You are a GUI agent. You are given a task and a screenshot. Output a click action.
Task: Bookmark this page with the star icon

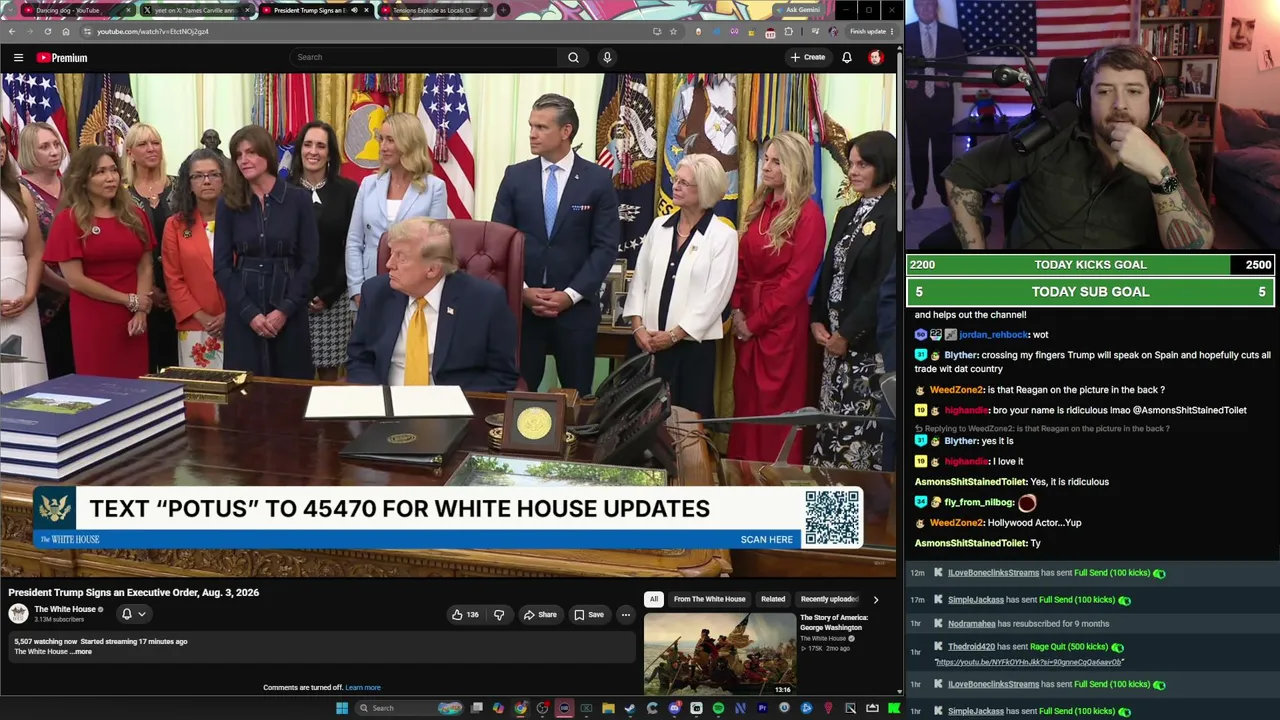click(673, 31)
